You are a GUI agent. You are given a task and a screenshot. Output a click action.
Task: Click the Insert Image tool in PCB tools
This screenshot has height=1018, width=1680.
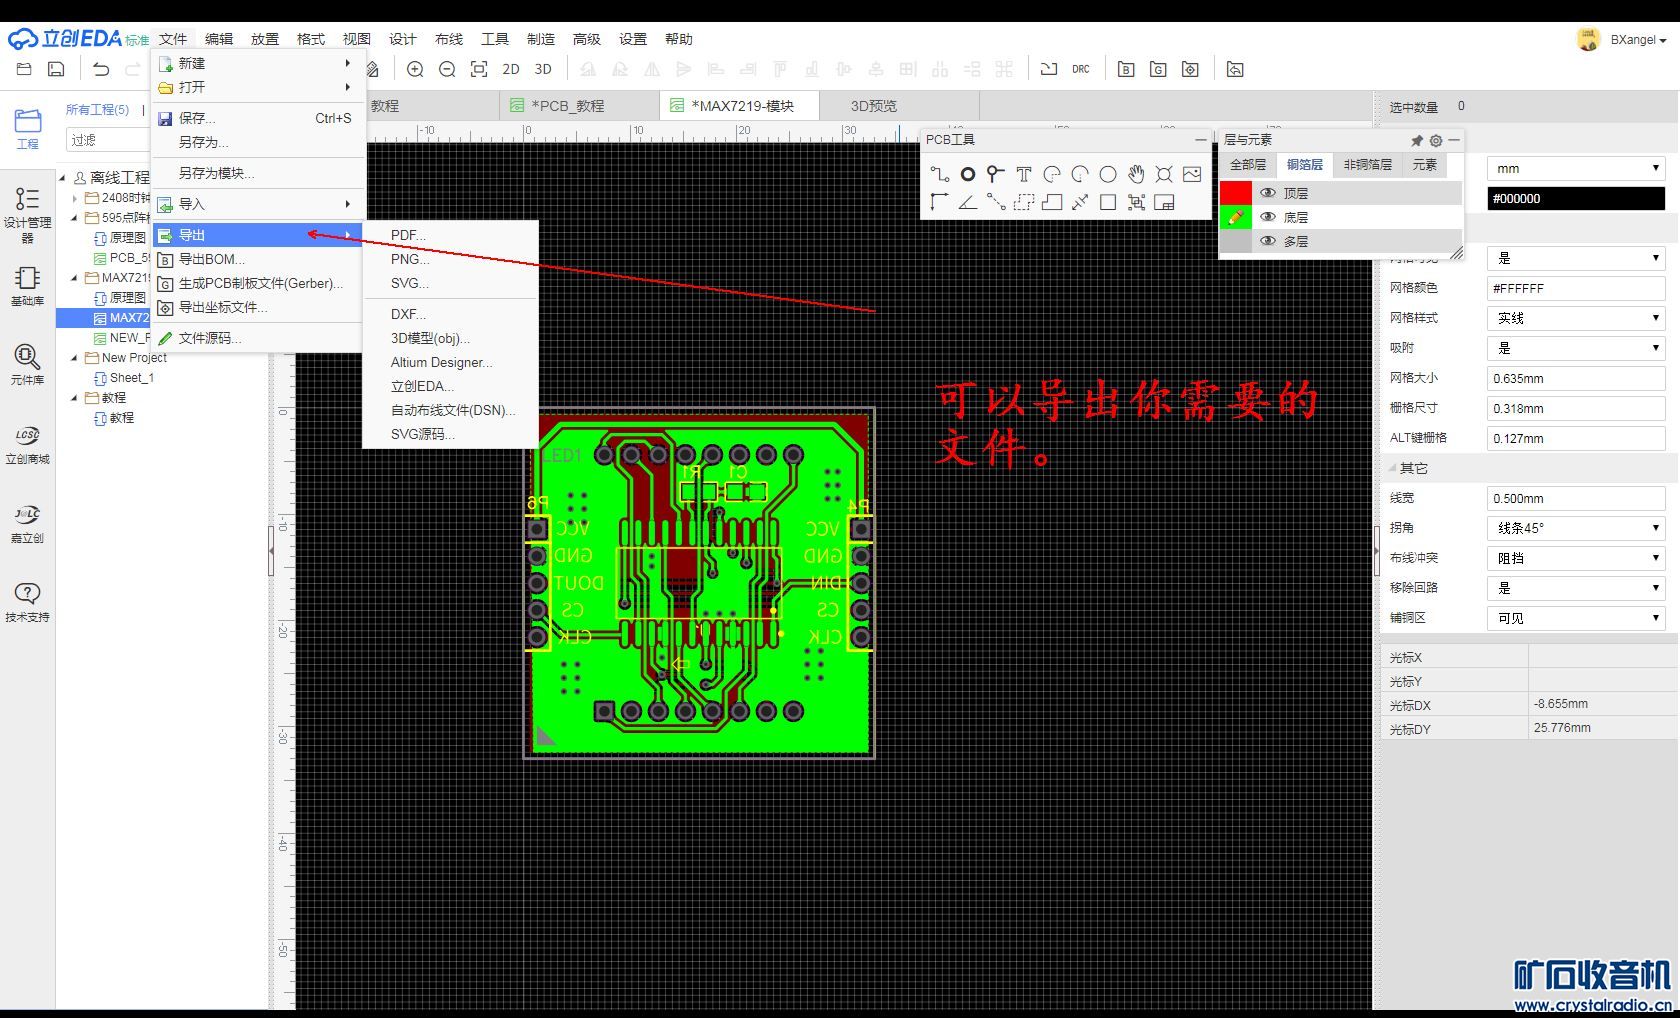click(1192, 174)
